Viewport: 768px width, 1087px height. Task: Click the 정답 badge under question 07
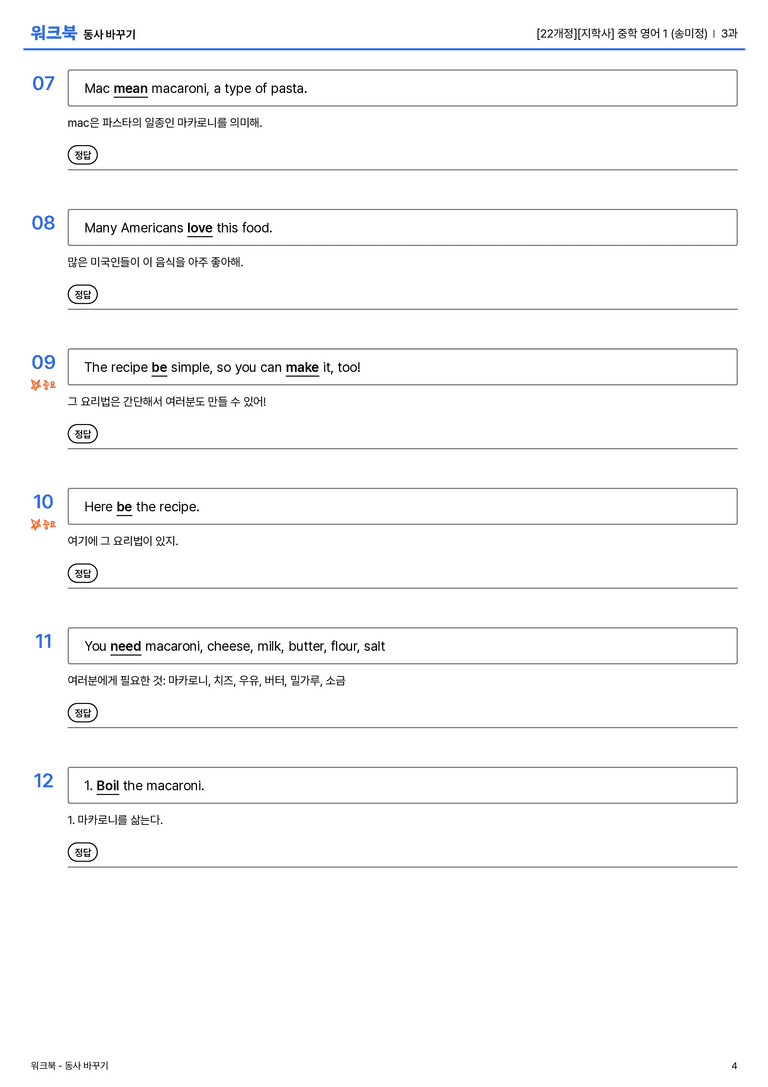pyautogui.click(x=82, y=155)
